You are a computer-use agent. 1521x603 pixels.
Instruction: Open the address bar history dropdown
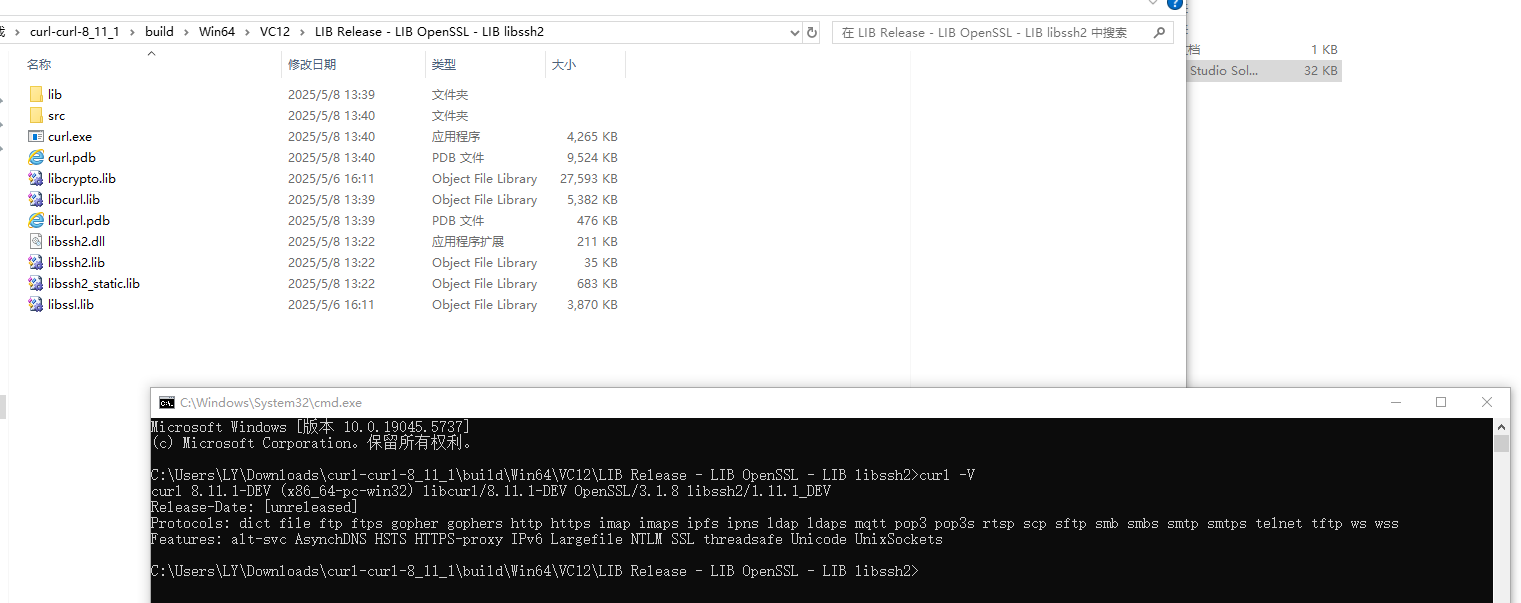pos(794,32)
